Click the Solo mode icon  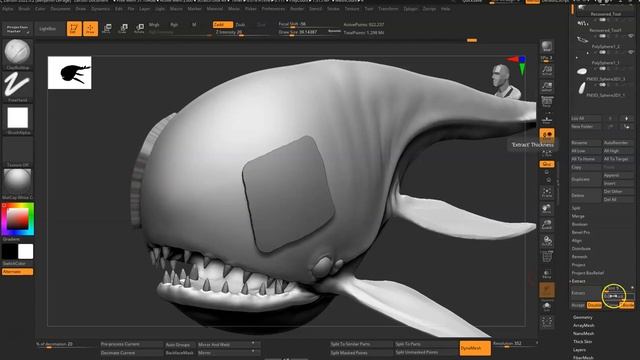coord(547,307)
